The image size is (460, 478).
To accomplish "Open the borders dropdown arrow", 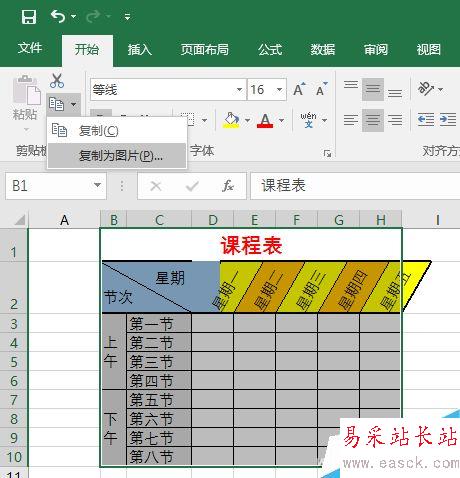I will coord(204,120).
